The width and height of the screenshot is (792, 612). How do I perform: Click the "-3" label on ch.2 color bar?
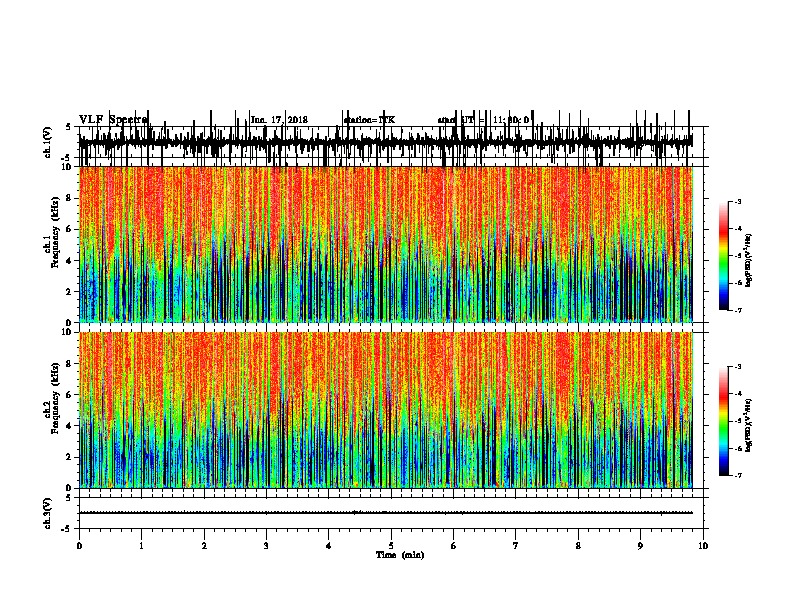[737, 367]
